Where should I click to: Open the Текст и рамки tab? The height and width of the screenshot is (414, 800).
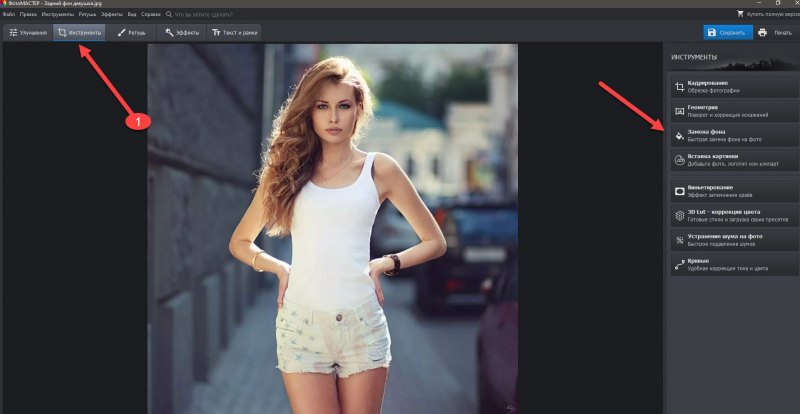(235, 33)
